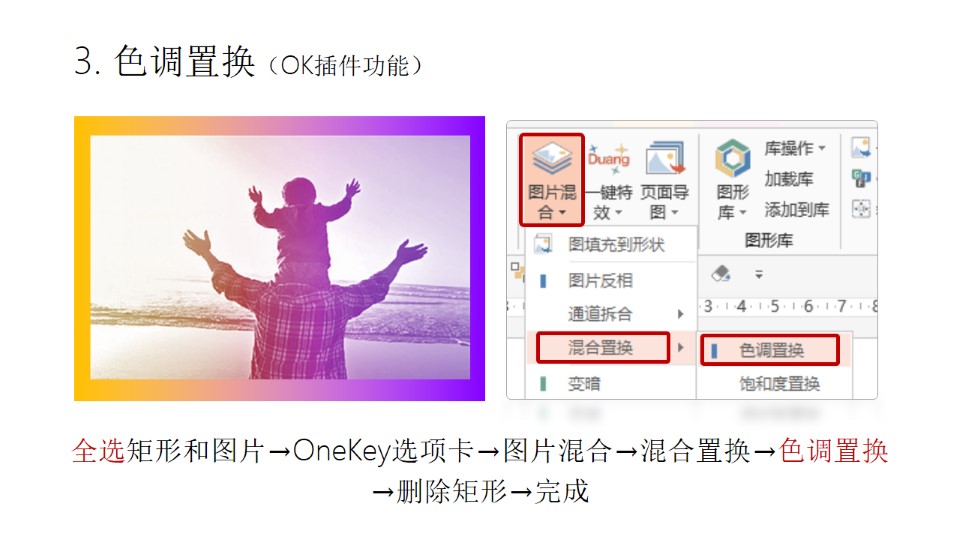Expand the 库操作 dropdown arrow

click(822, 148)
